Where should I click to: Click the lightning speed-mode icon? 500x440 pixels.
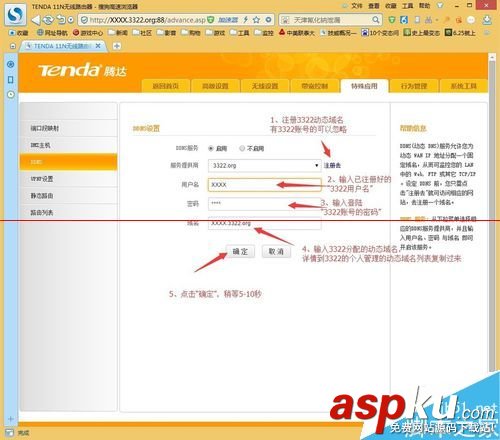pos(246,20)
